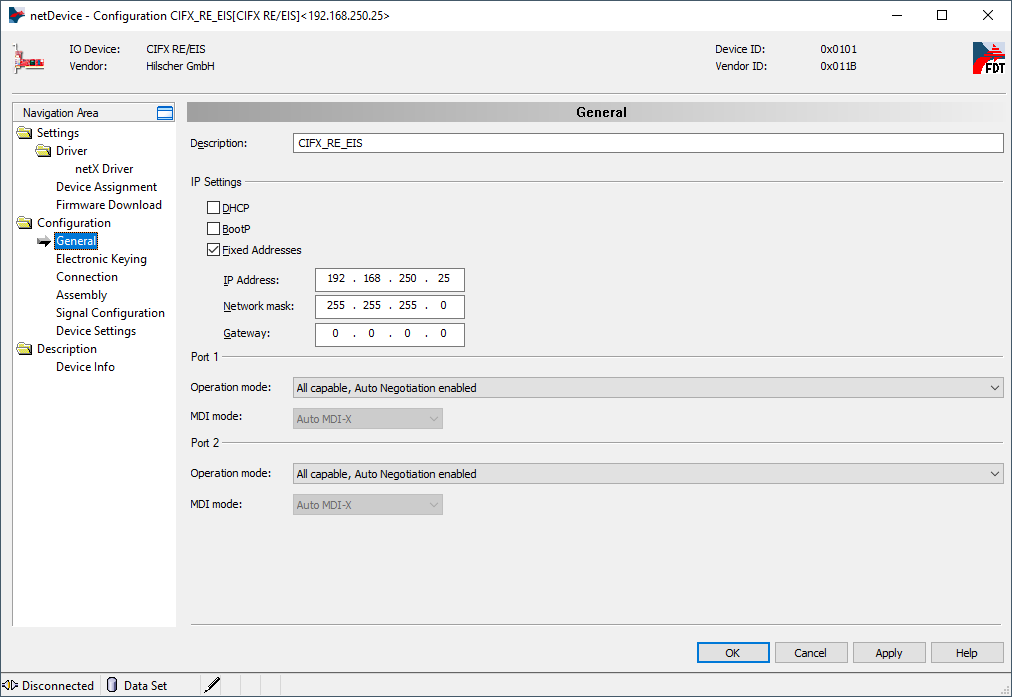Enable the BootP checkbox
This screenshot has width=1012, height=697.
pyautogui.click(x=213, y=229)
